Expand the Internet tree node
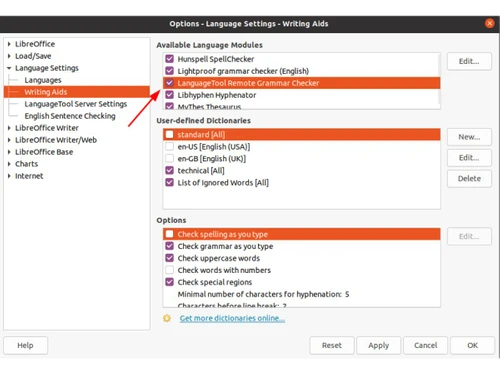Screen dimensions: 500x375 point(9,176)
